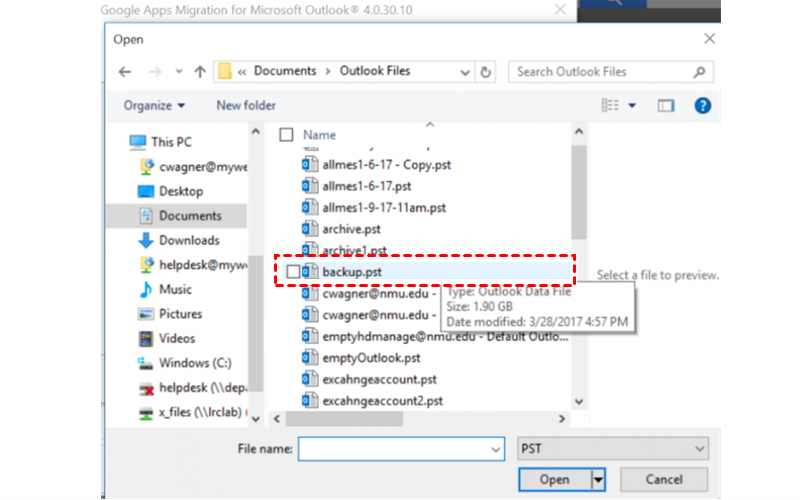Click the helpdesk@mywe account icon
Screen dimensions: 800x500
pyautogui.click(x=146, y=264)
